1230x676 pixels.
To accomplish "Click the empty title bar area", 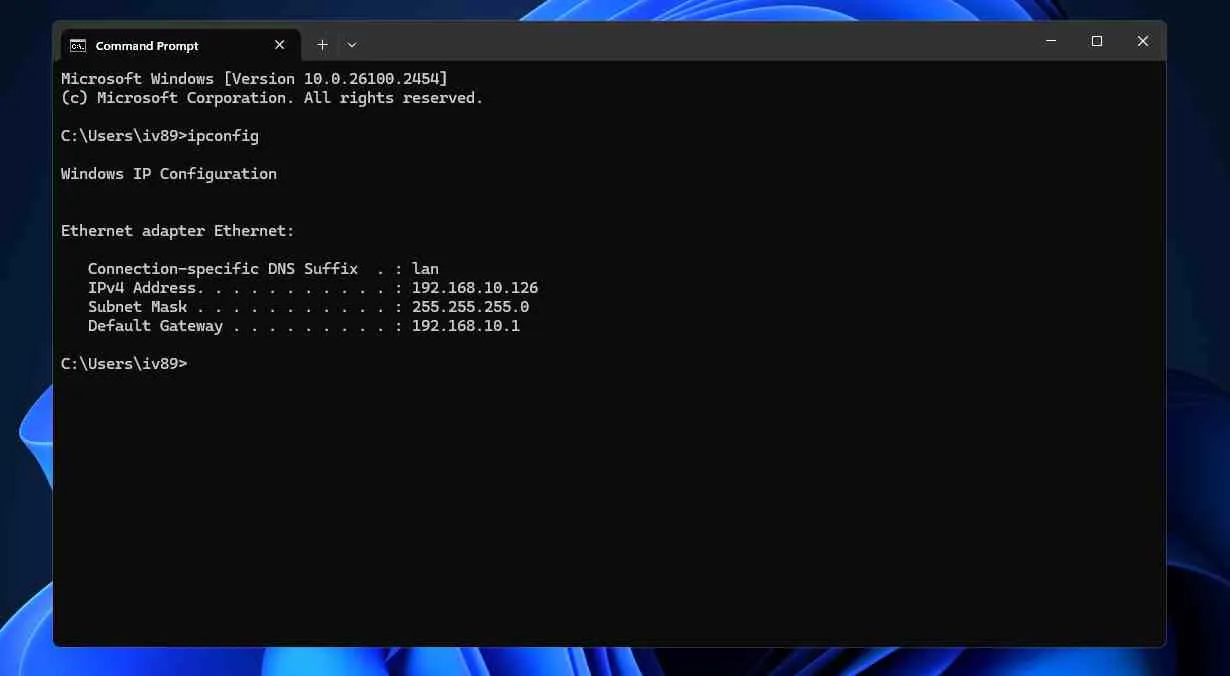I will (x=700, y=42).
